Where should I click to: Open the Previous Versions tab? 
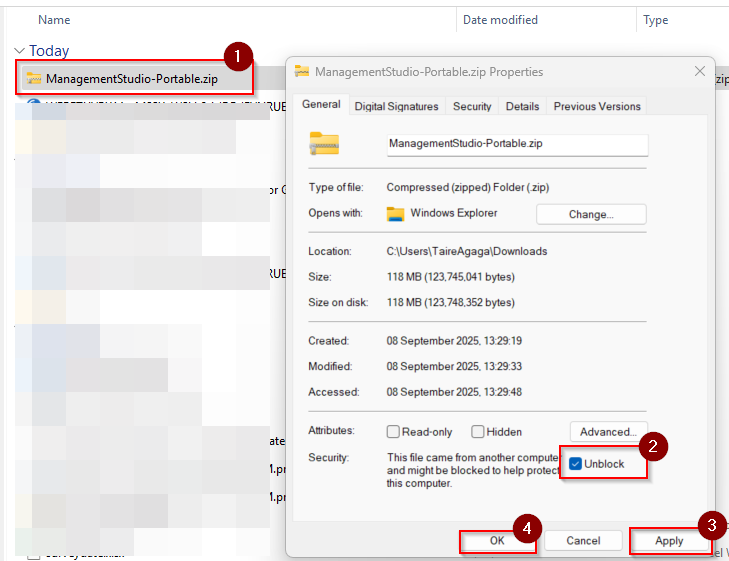[597, 106]
